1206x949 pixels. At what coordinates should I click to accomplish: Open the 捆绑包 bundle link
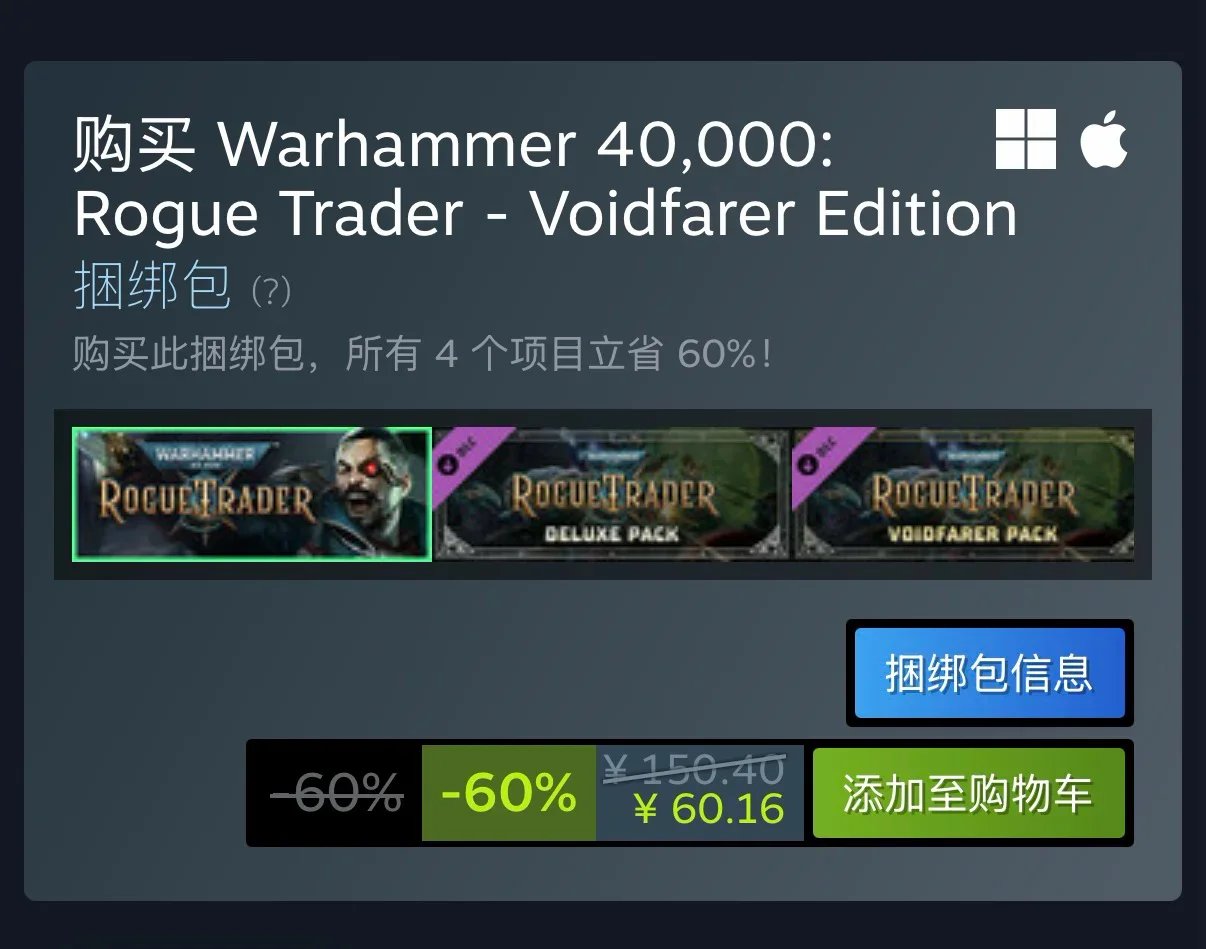click(152, 286)
